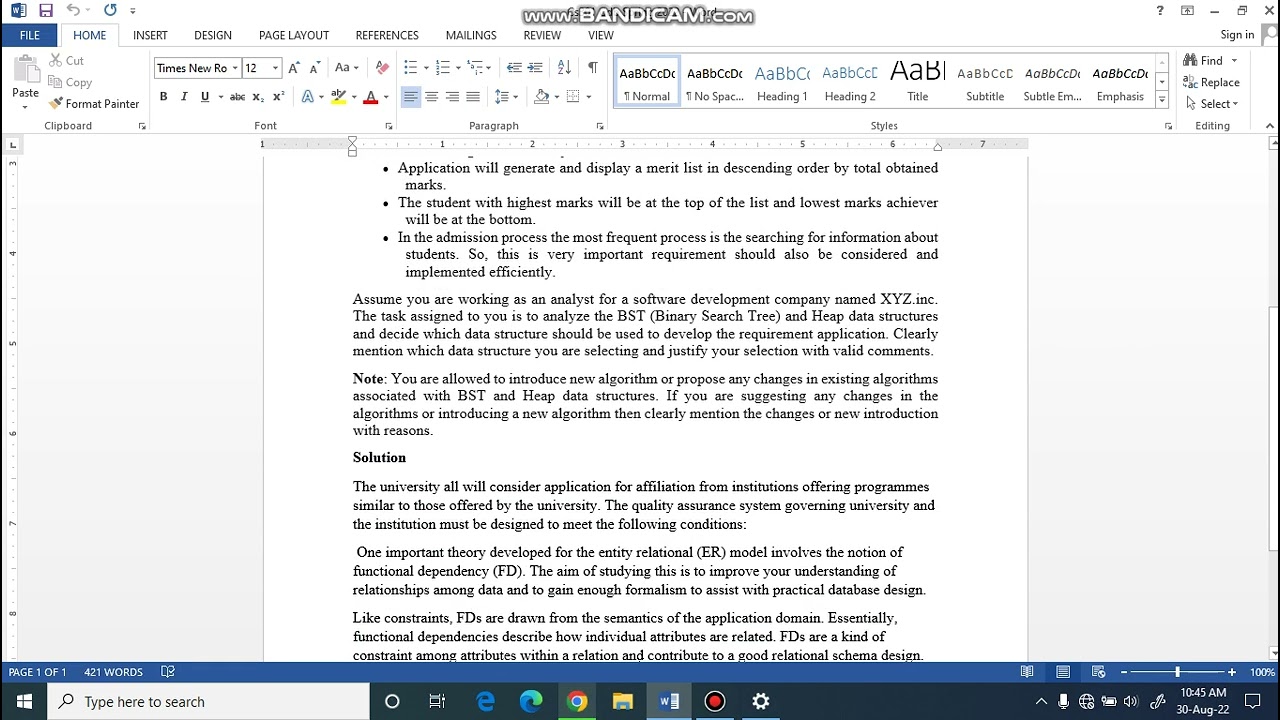This screenshot has width=1280, height=720.
Task: Switch to Web Layout view
Action: point(1098,672)
